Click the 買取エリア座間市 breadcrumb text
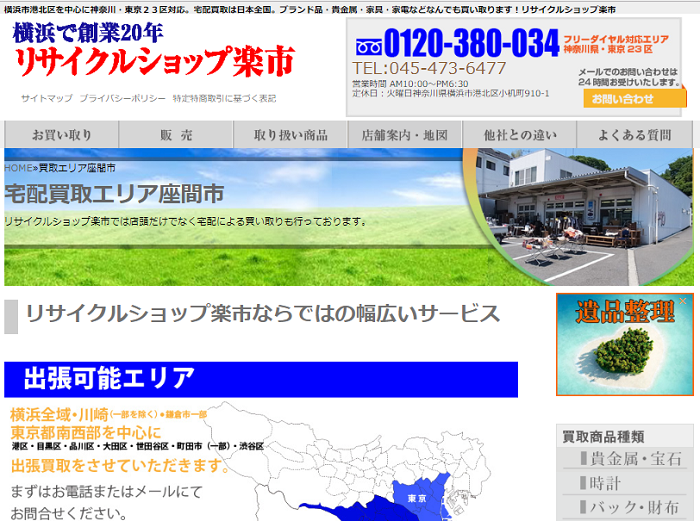Viewport: 700px width, 521px height. [x=77, y=168]
